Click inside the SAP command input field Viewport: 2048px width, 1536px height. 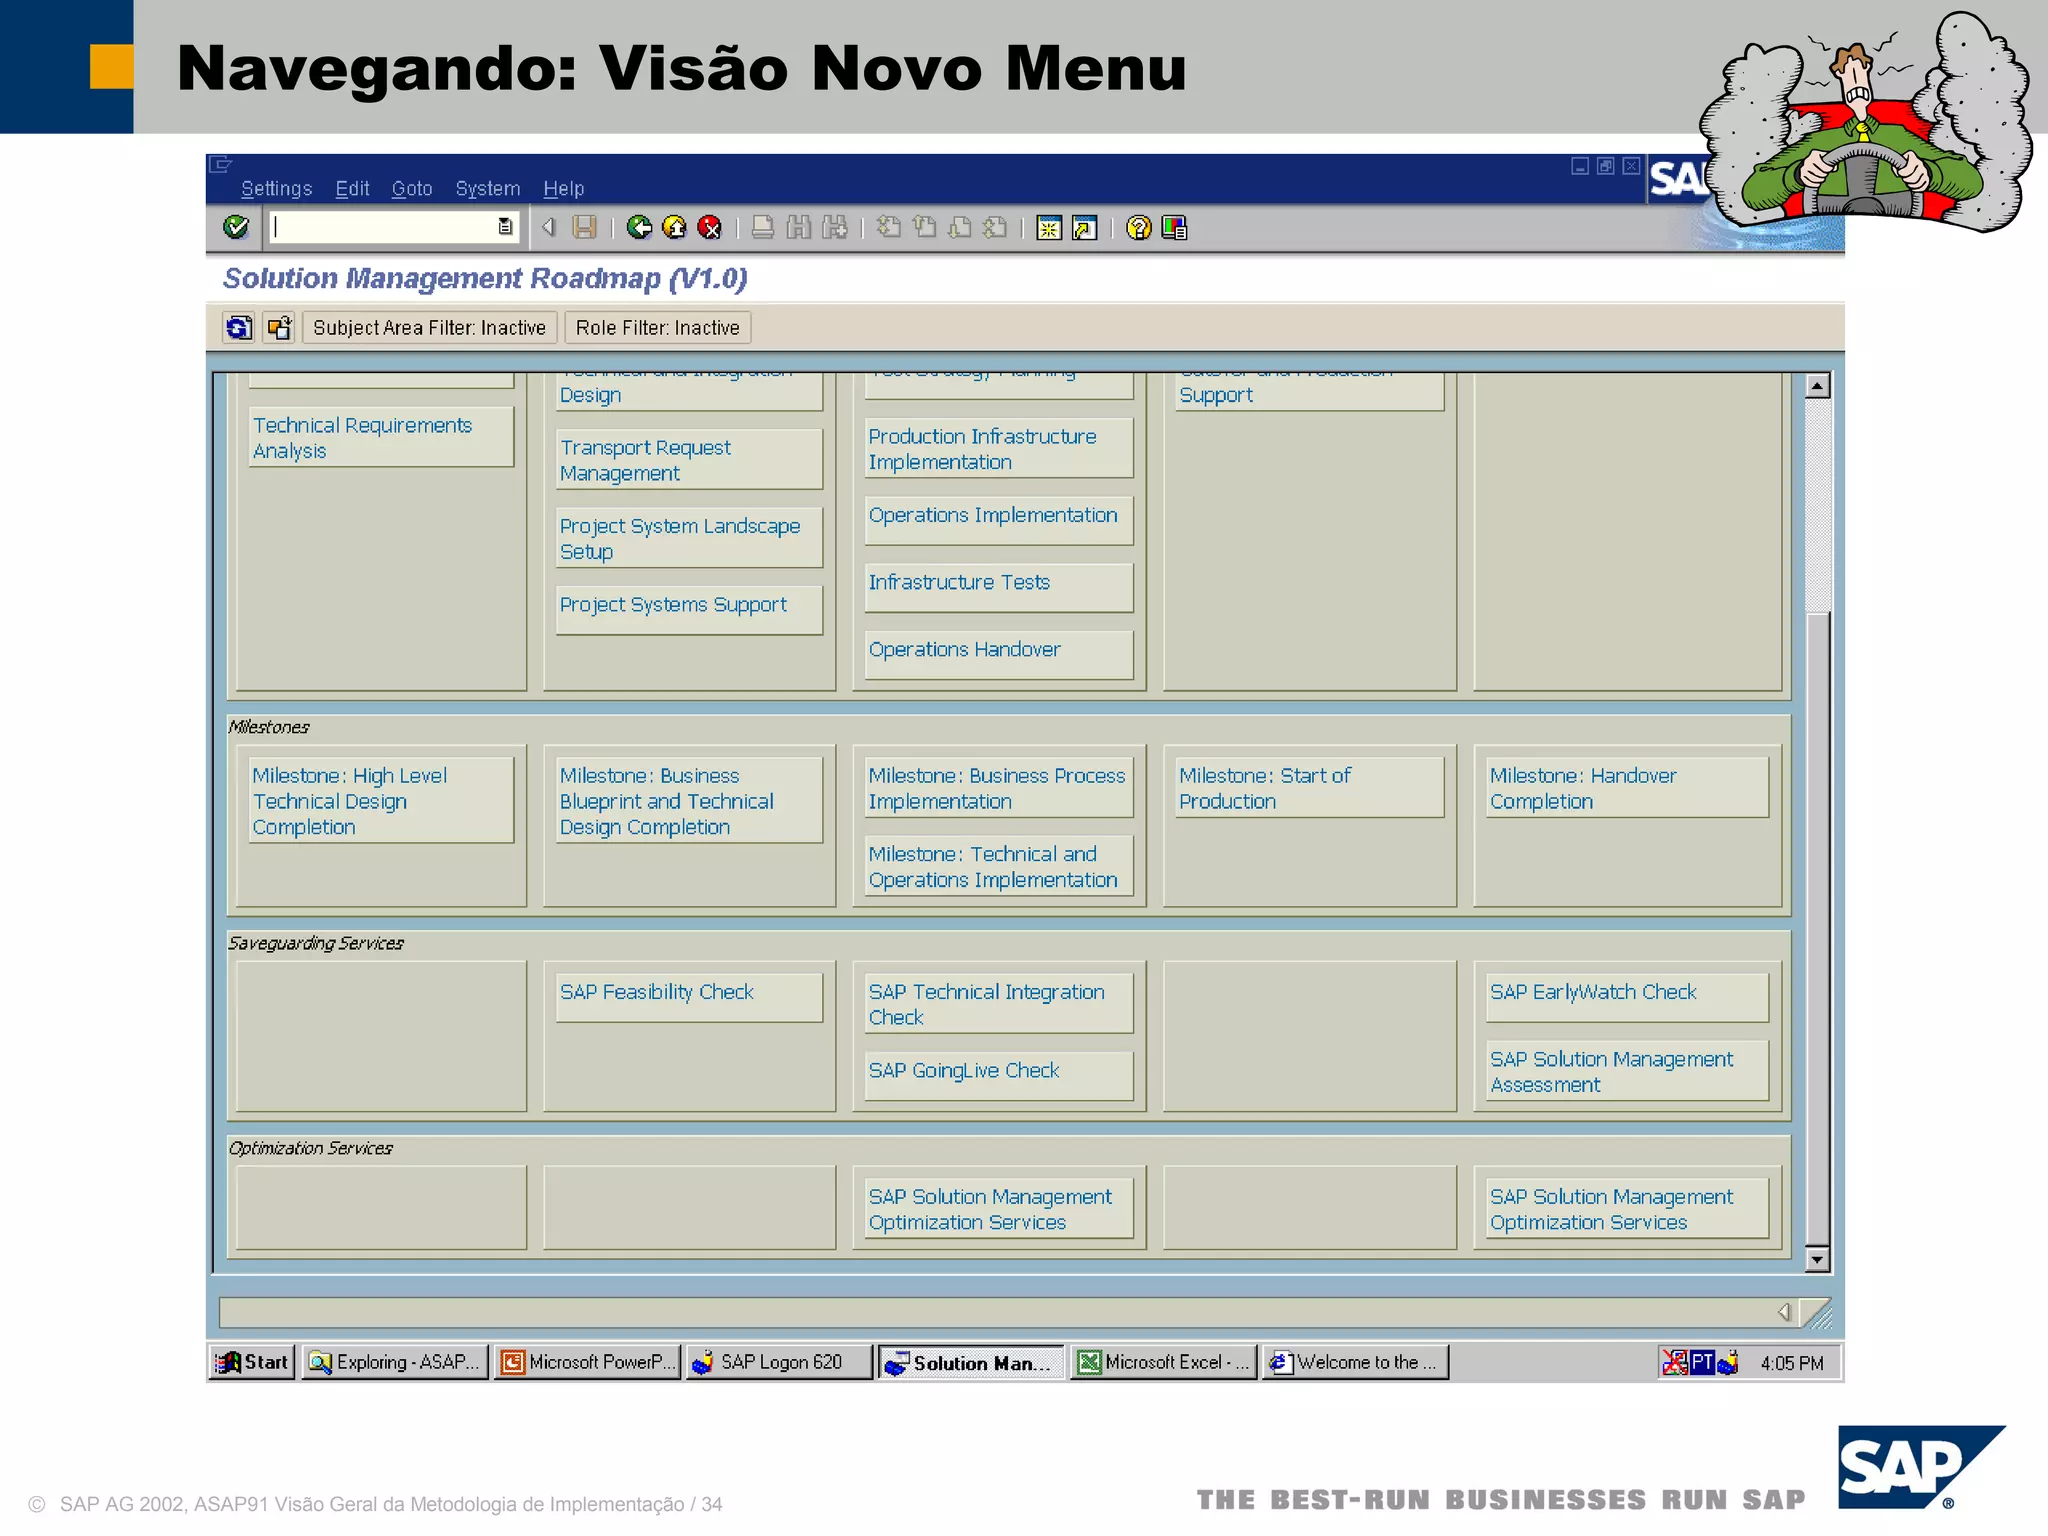click(383, 228)
